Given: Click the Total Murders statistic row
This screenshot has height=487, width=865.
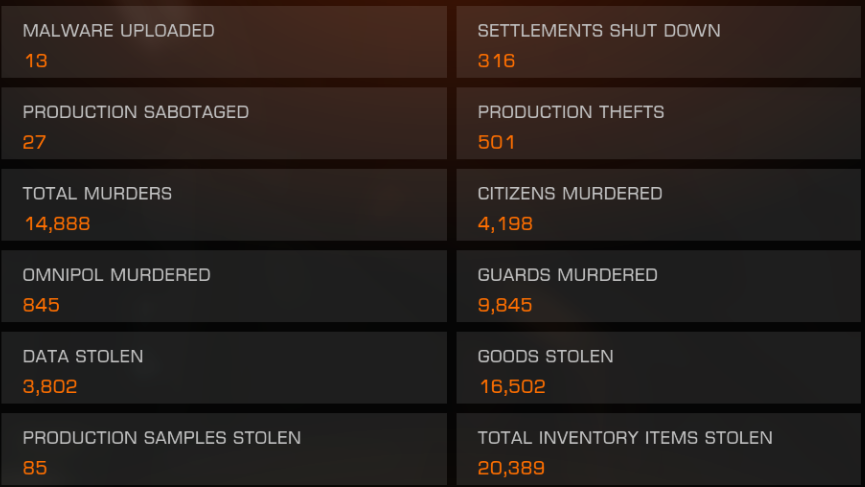Looking at the screenshot, I should point(224,205).
